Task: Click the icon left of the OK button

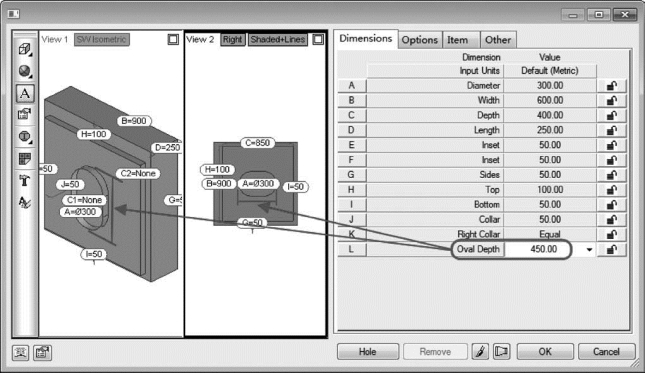Action: [x=501, y=352]
